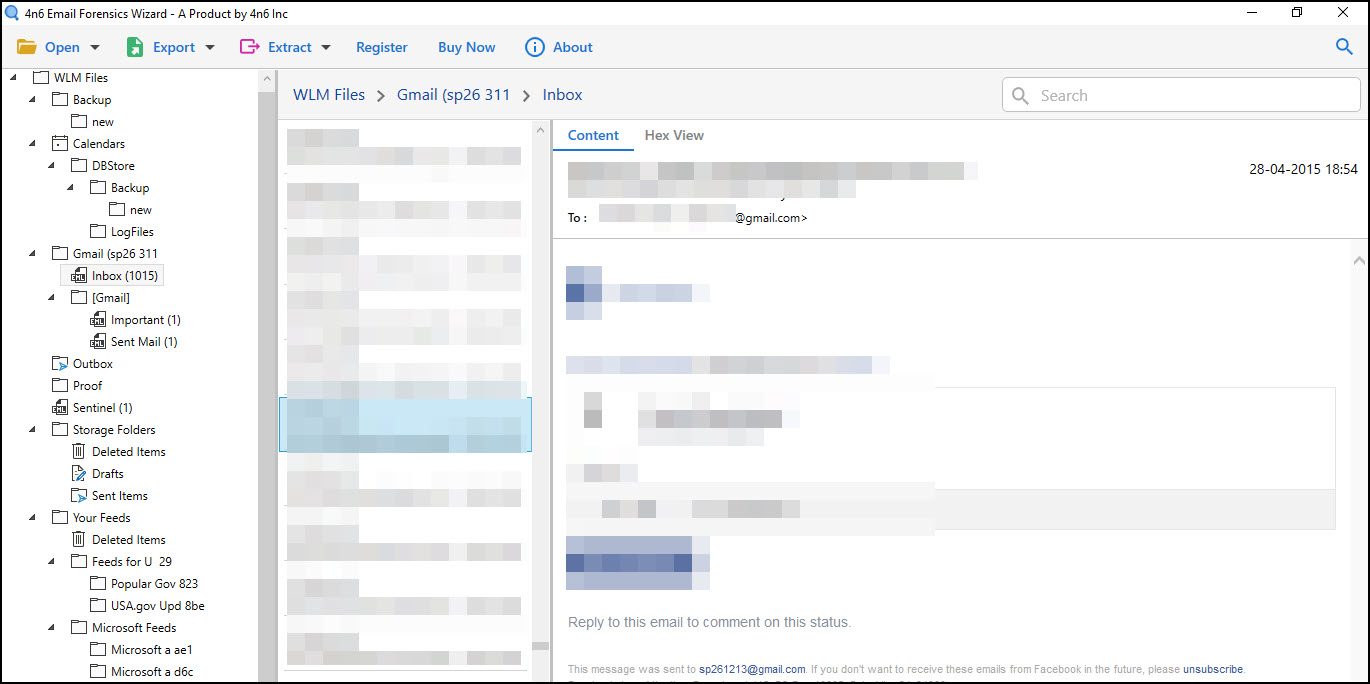
Task: Open the dropdown arrow next to Open
Action: 95,47
